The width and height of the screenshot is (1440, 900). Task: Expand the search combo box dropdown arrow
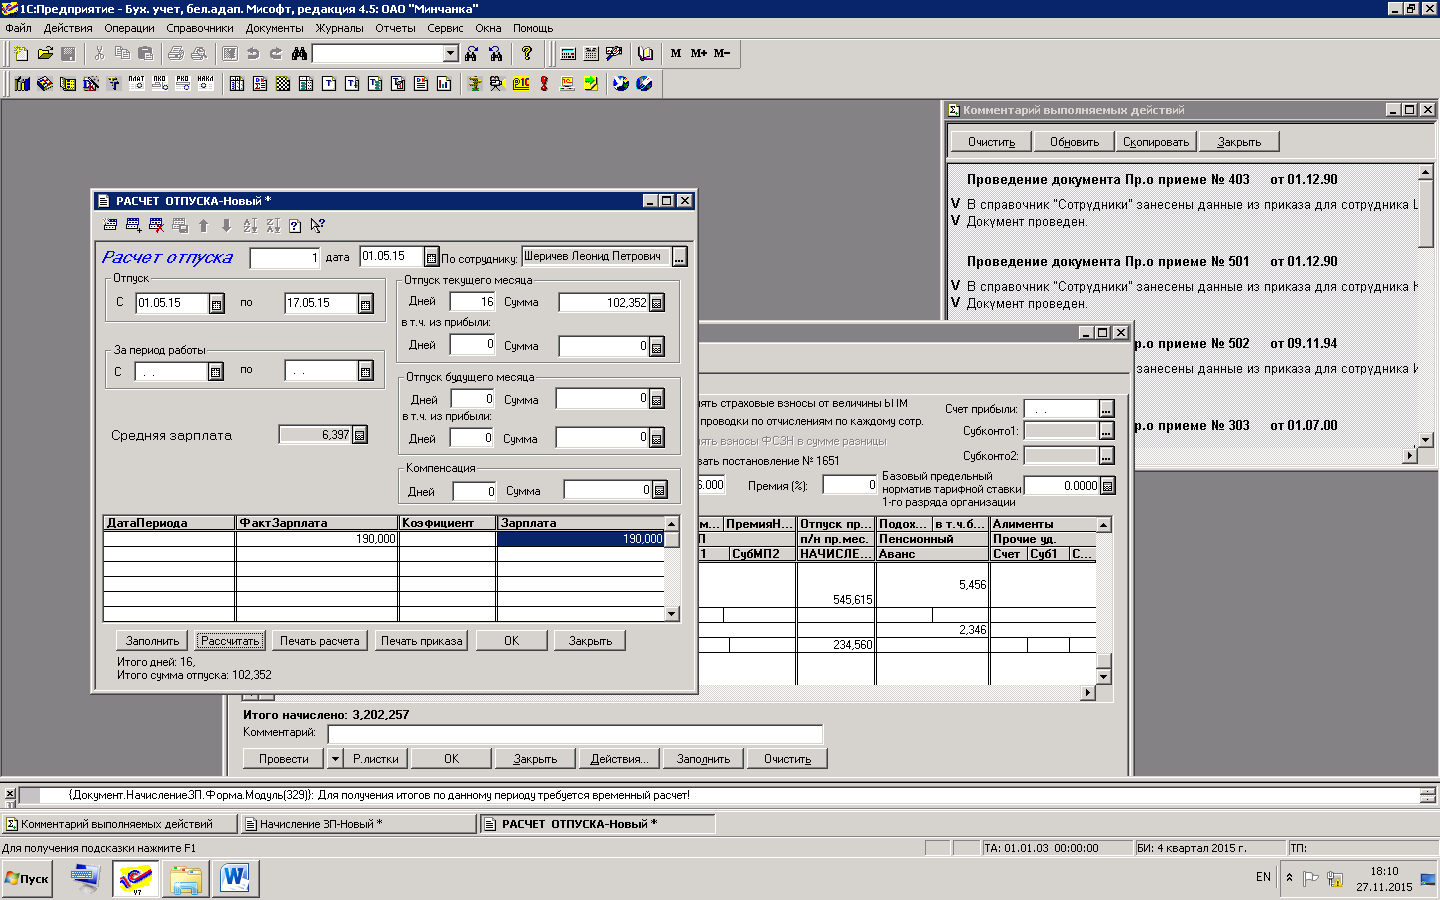coord(450,53)
